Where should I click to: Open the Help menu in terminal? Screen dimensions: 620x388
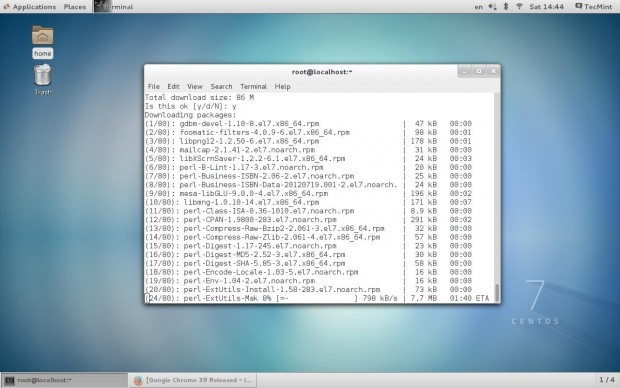pyautogui.click(x=282, y=87)
